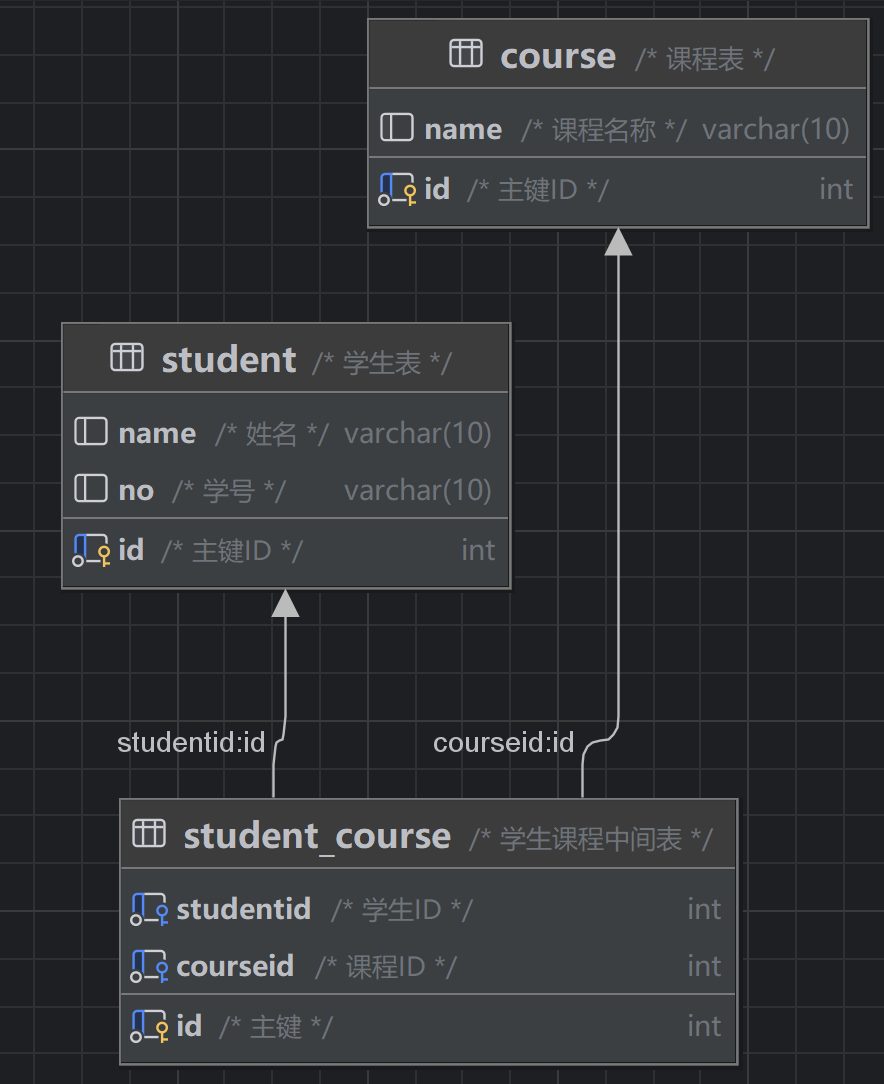The width and height of the screenshot is (884, 1084).
Task: Click the 学号 column comment
Action: coord(229,491)
